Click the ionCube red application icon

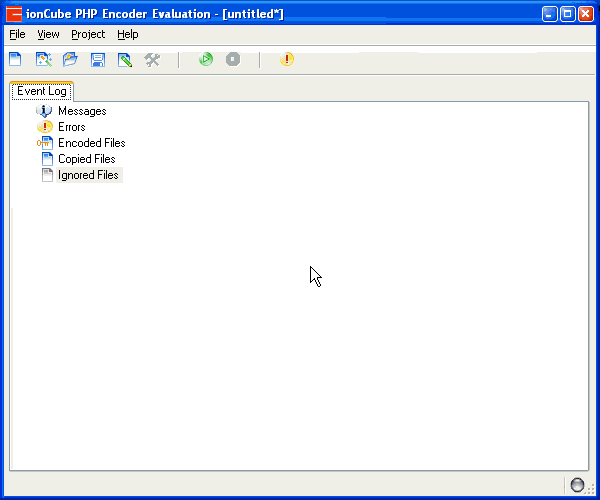pos(14,14)
